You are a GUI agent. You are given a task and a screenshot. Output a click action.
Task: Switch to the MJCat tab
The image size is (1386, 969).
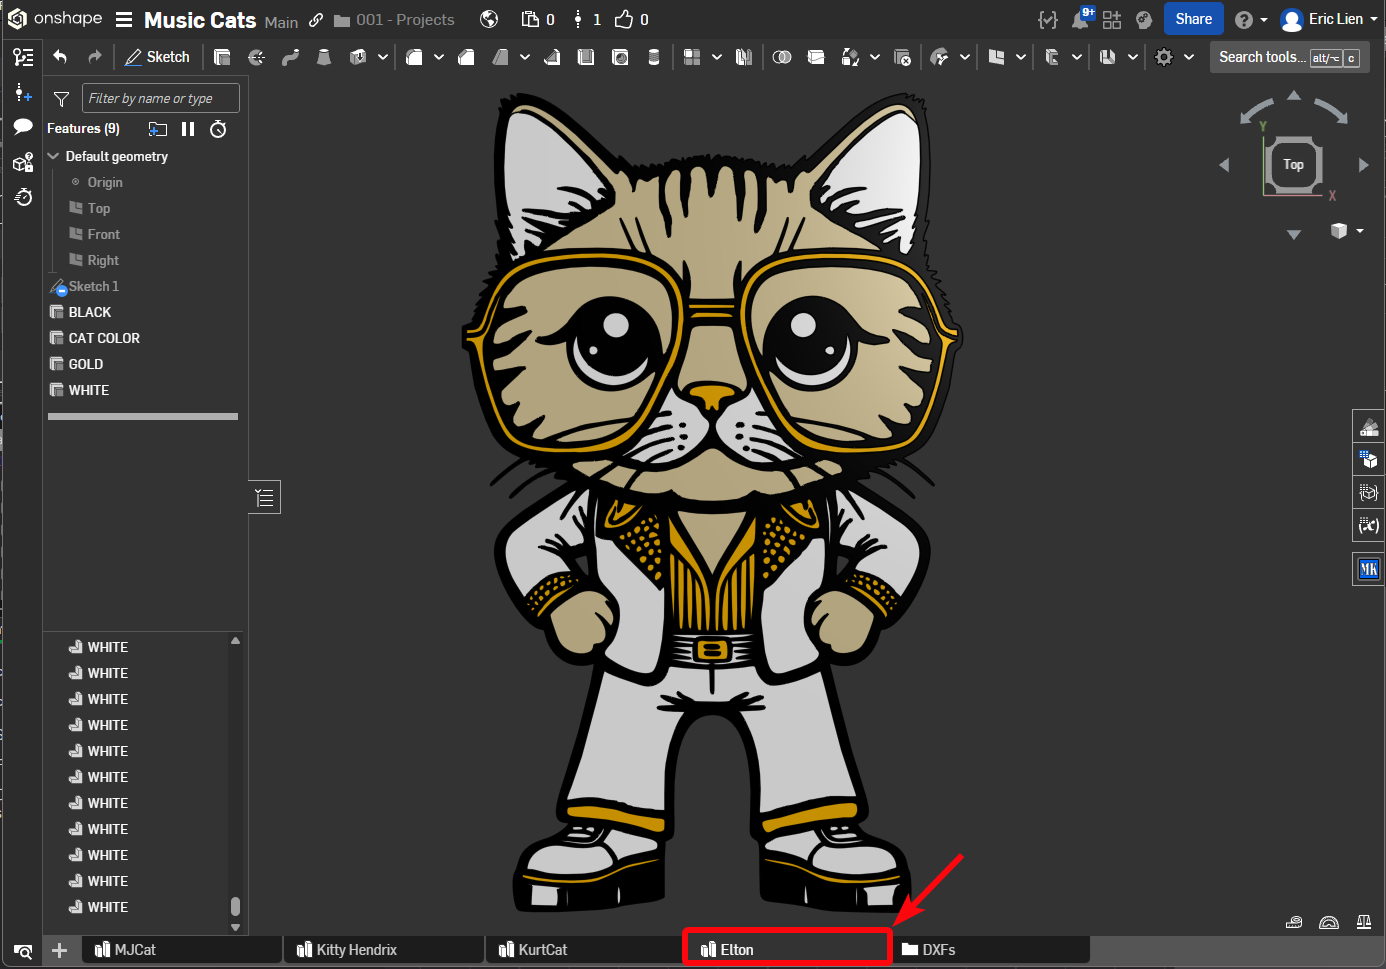click(182, 950)
